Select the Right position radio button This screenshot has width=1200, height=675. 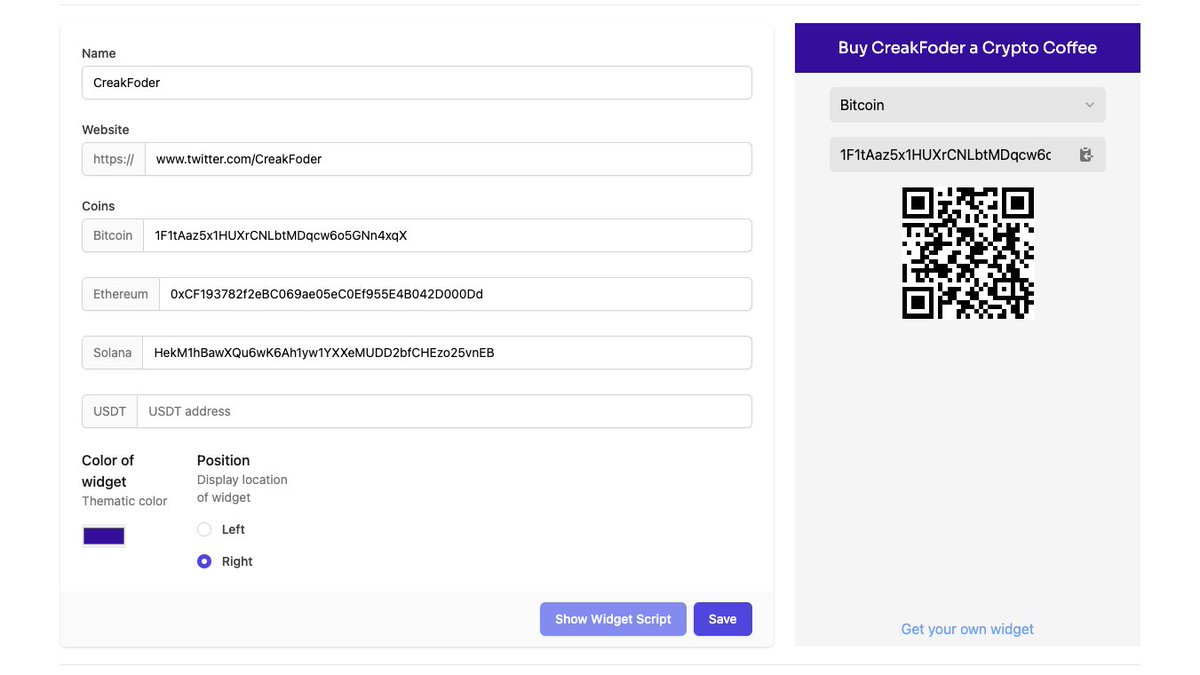(x=204, y=561)
